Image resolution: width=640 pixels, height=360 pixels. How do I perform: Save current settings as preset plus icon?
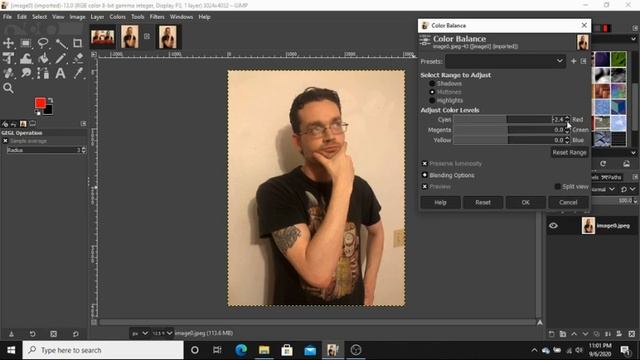(573, 61)
